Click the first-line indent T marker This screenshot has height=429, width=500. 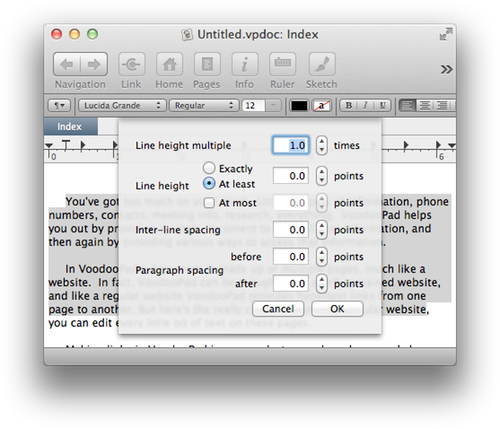[66, 144]
